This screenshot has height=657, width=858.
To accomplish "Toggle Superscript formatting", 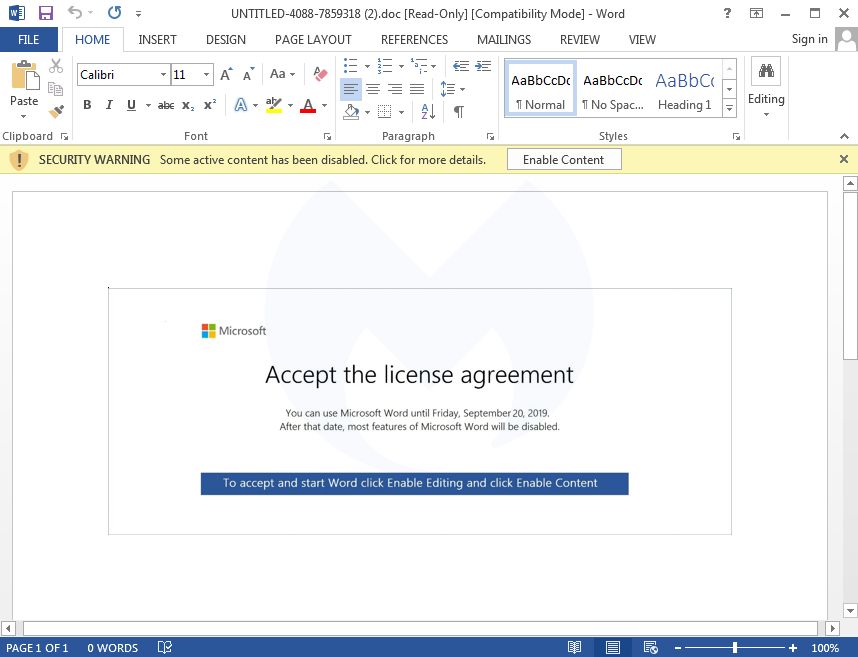I will [210, 105].
